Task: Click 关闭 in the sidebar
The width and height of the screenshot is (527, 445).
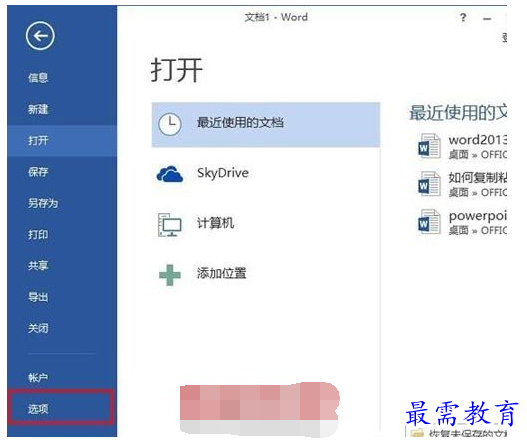Action: pos(38,328)
